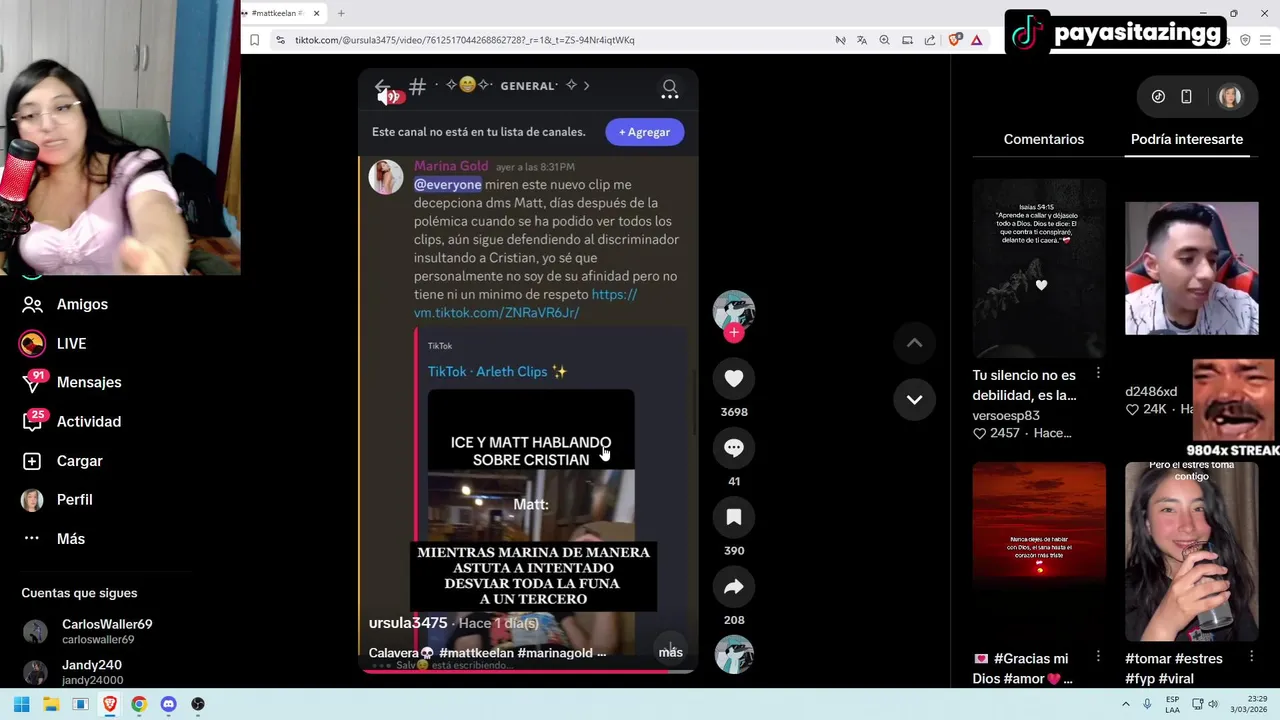
Task: Click taskbar volume speaker icon
Action: (1213, 704)
